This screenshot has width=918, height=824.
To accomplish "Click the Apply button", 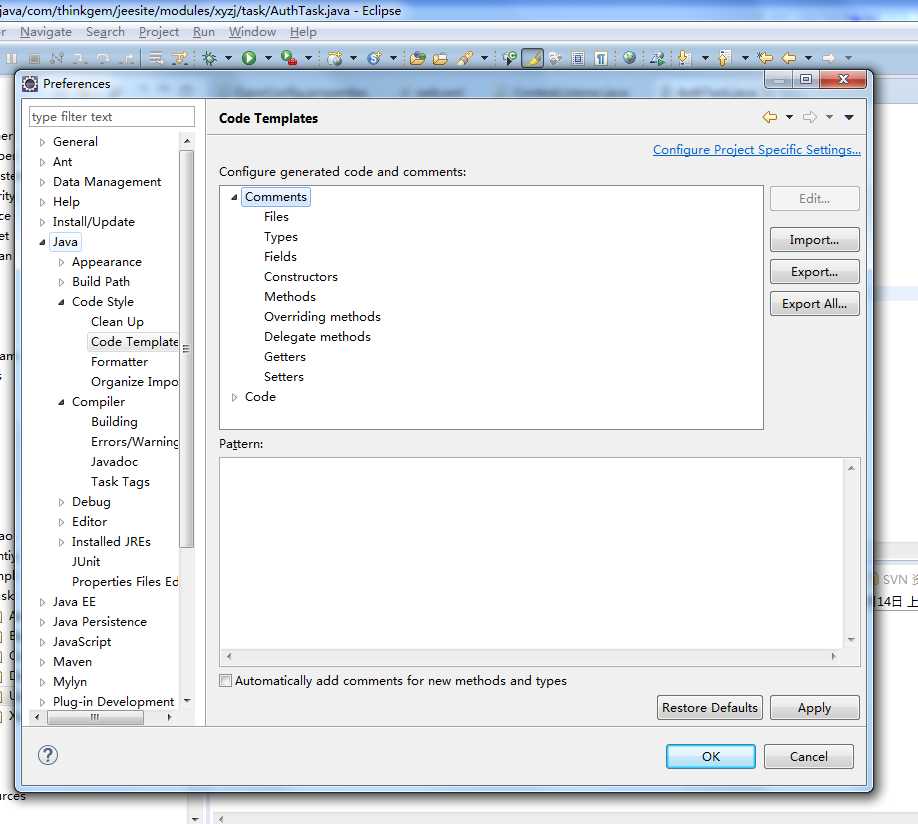I will click(814, 707).
